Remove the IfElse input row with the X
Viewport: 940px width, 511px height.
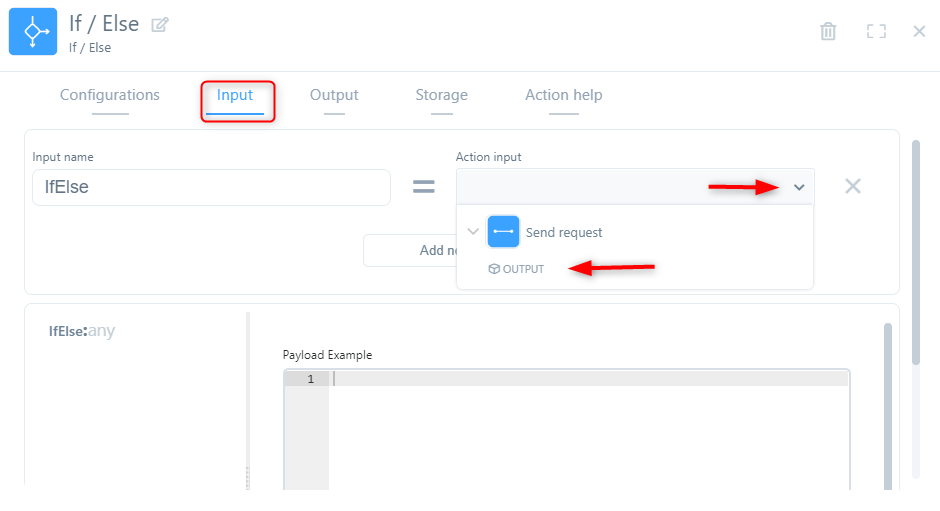(x=853, y=186)
